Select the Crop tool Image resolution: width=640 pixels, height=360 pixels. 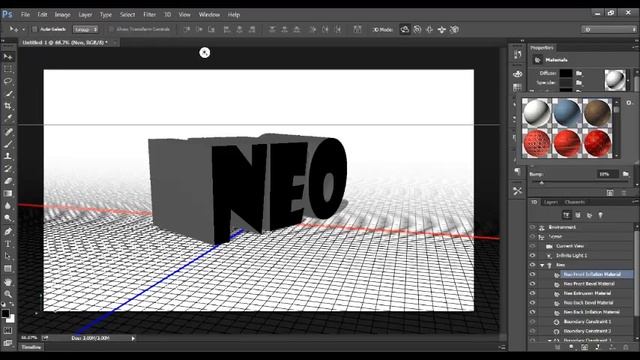click(x=8, y=106)
